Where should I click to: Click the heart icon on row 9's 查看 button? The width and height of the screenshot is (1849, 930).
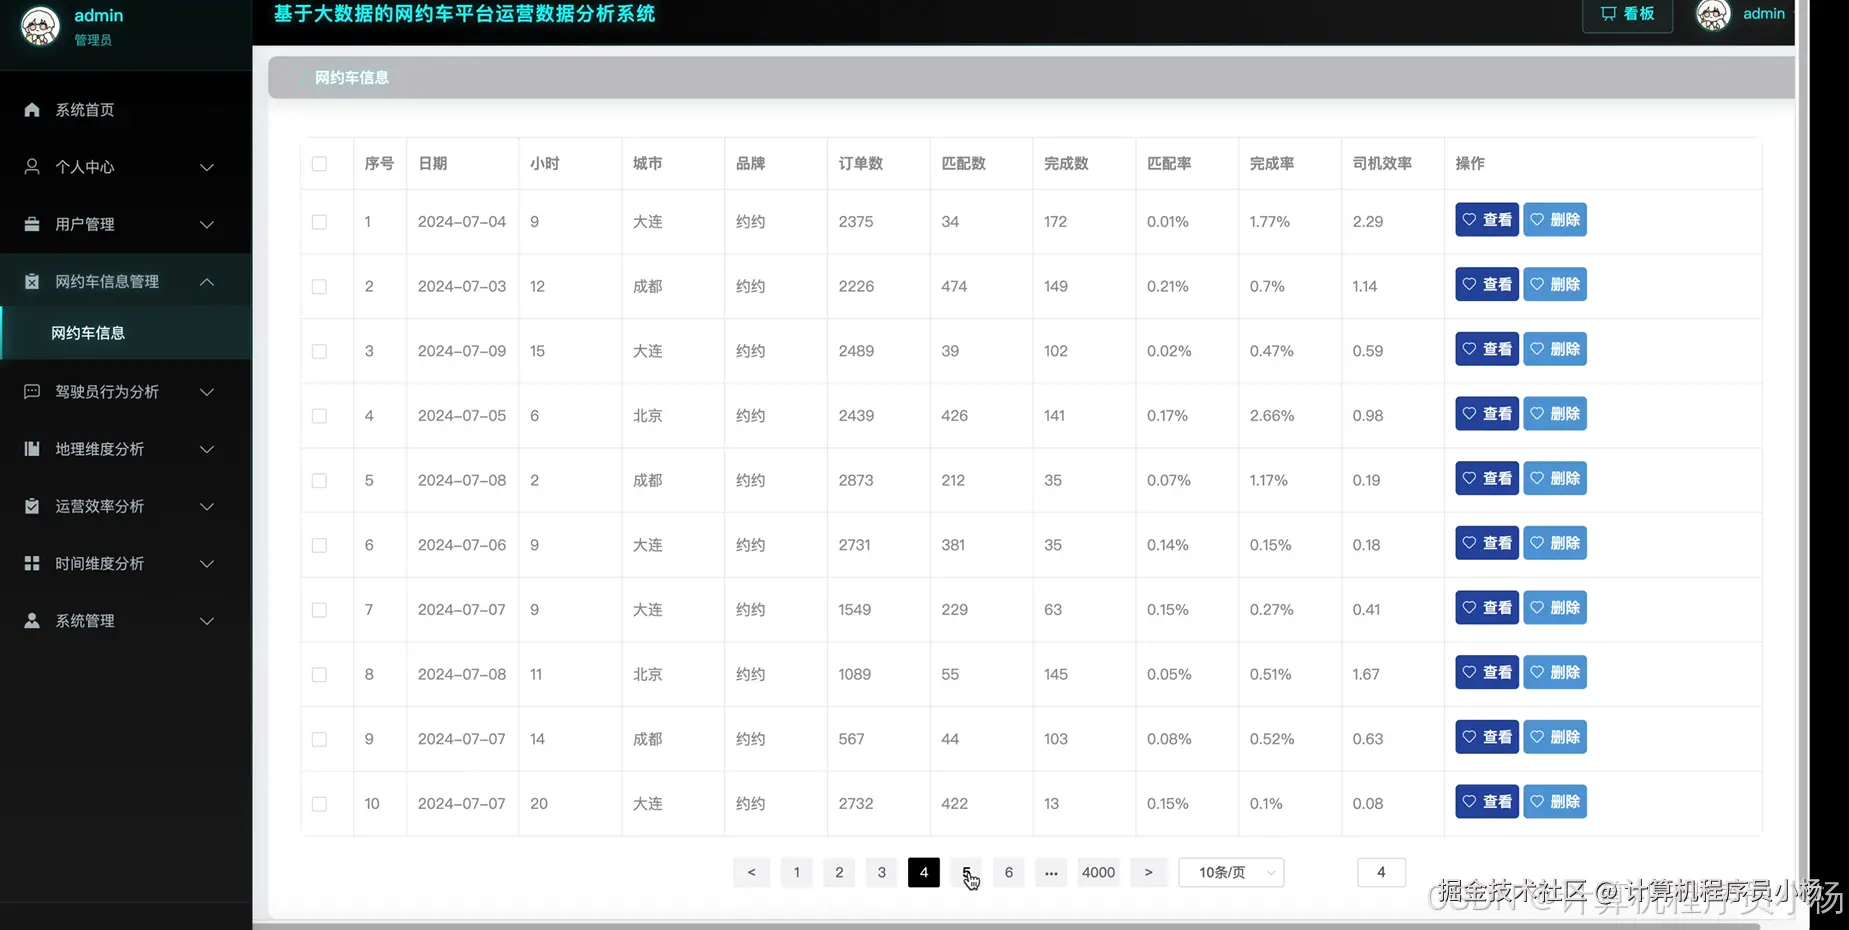coord(1469,736)
